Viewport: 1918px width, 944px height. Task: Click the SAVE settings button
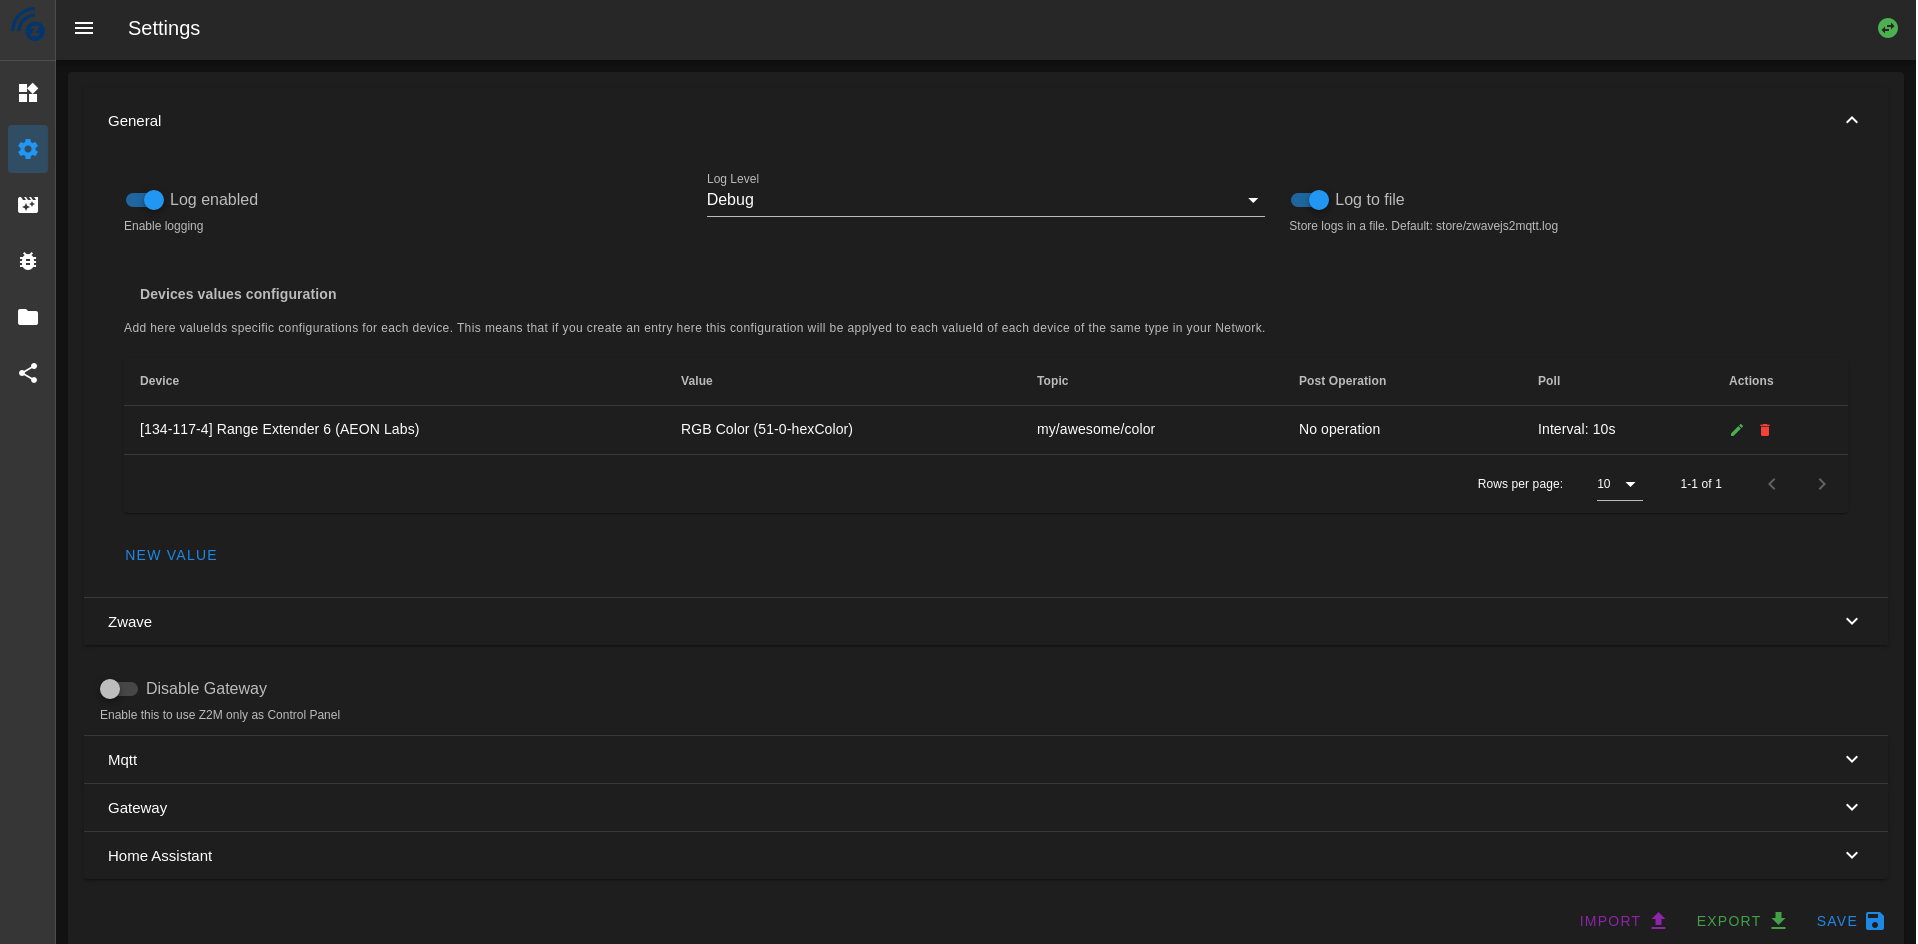pyautogui.click(x=1850, y=921)
